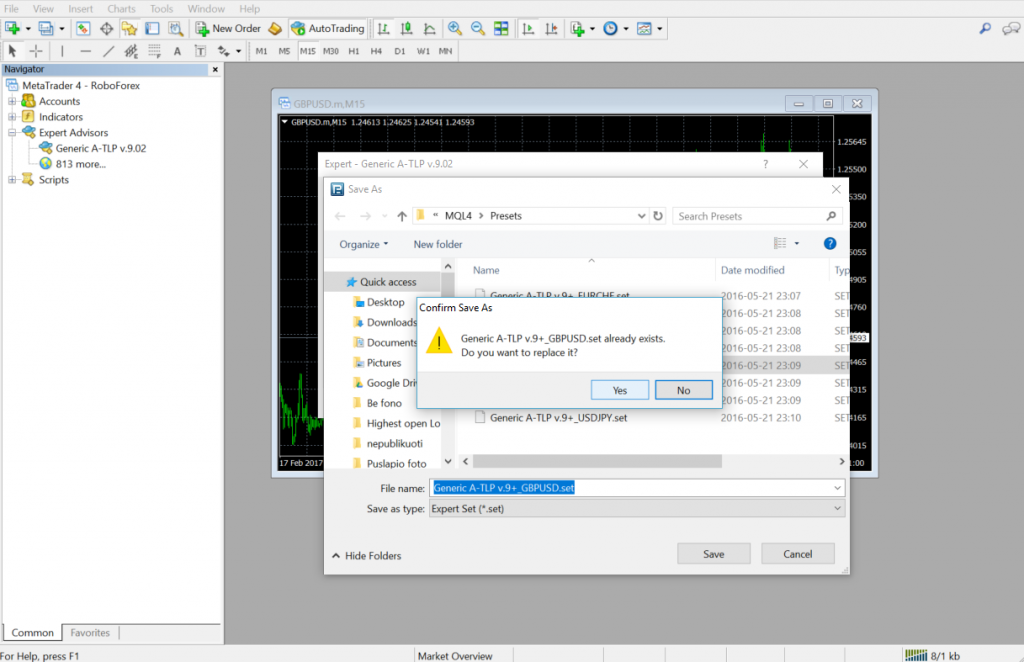Open the indicators list icon
Image resolution: width=1024 pixels, height=662 pixels.
coord(577,28)
